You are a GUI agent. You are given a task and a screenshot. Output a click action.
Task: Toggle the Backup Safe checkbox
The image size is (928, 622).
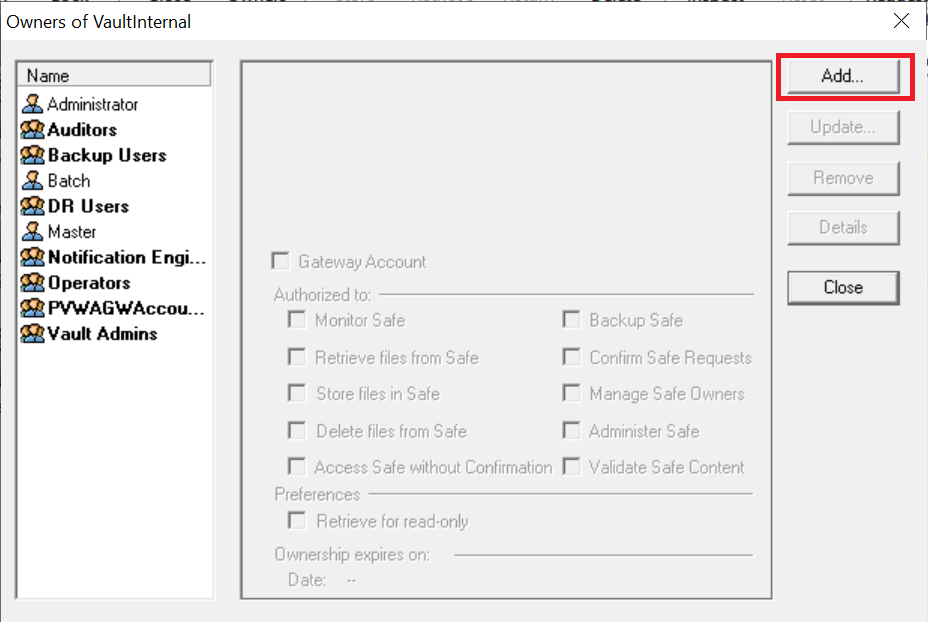pyautogui.click(x=572, y=320)
